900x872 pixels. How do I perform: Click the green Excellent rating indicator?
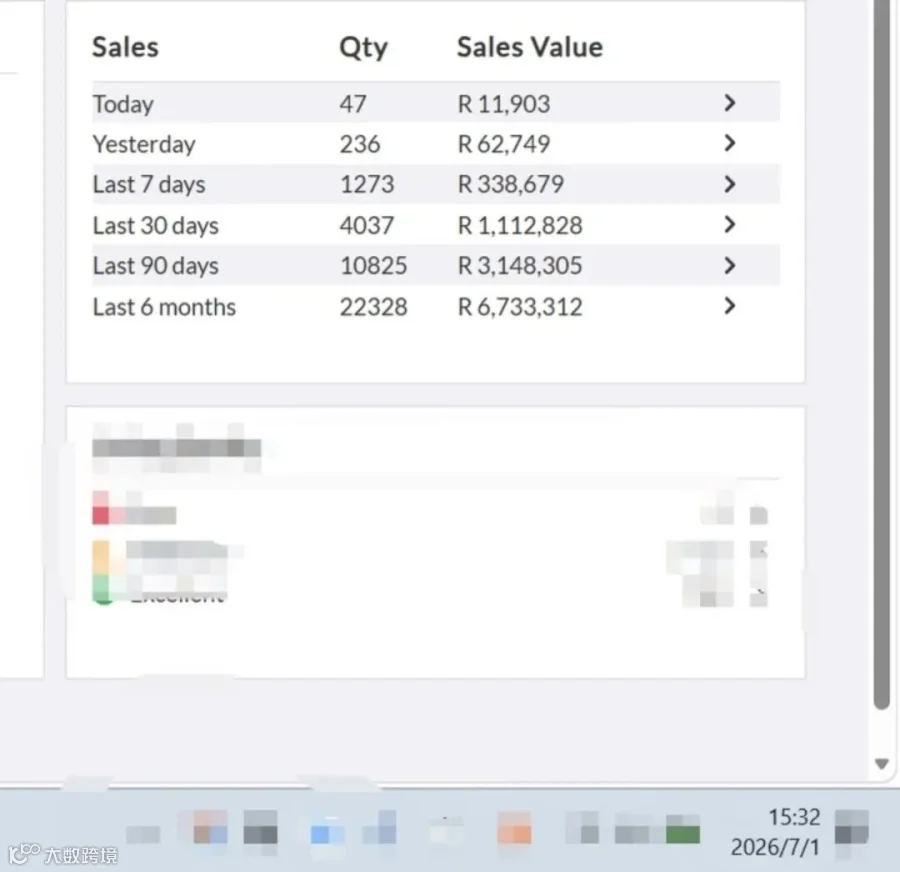102,590
